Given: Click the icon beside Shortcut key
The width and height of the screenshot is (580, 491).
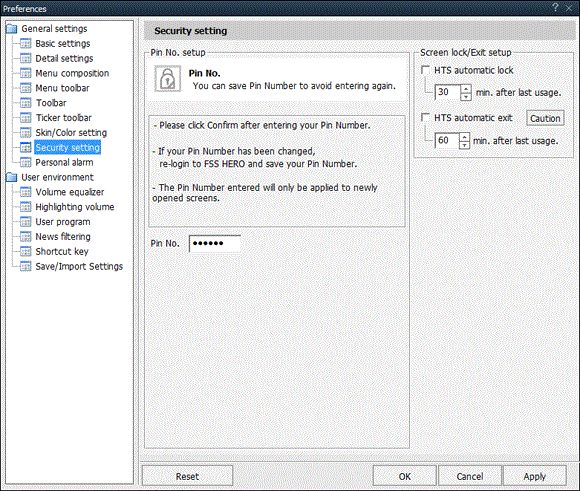Looking at the screenshot, I should pyautogui.click(x=26, y=252).
